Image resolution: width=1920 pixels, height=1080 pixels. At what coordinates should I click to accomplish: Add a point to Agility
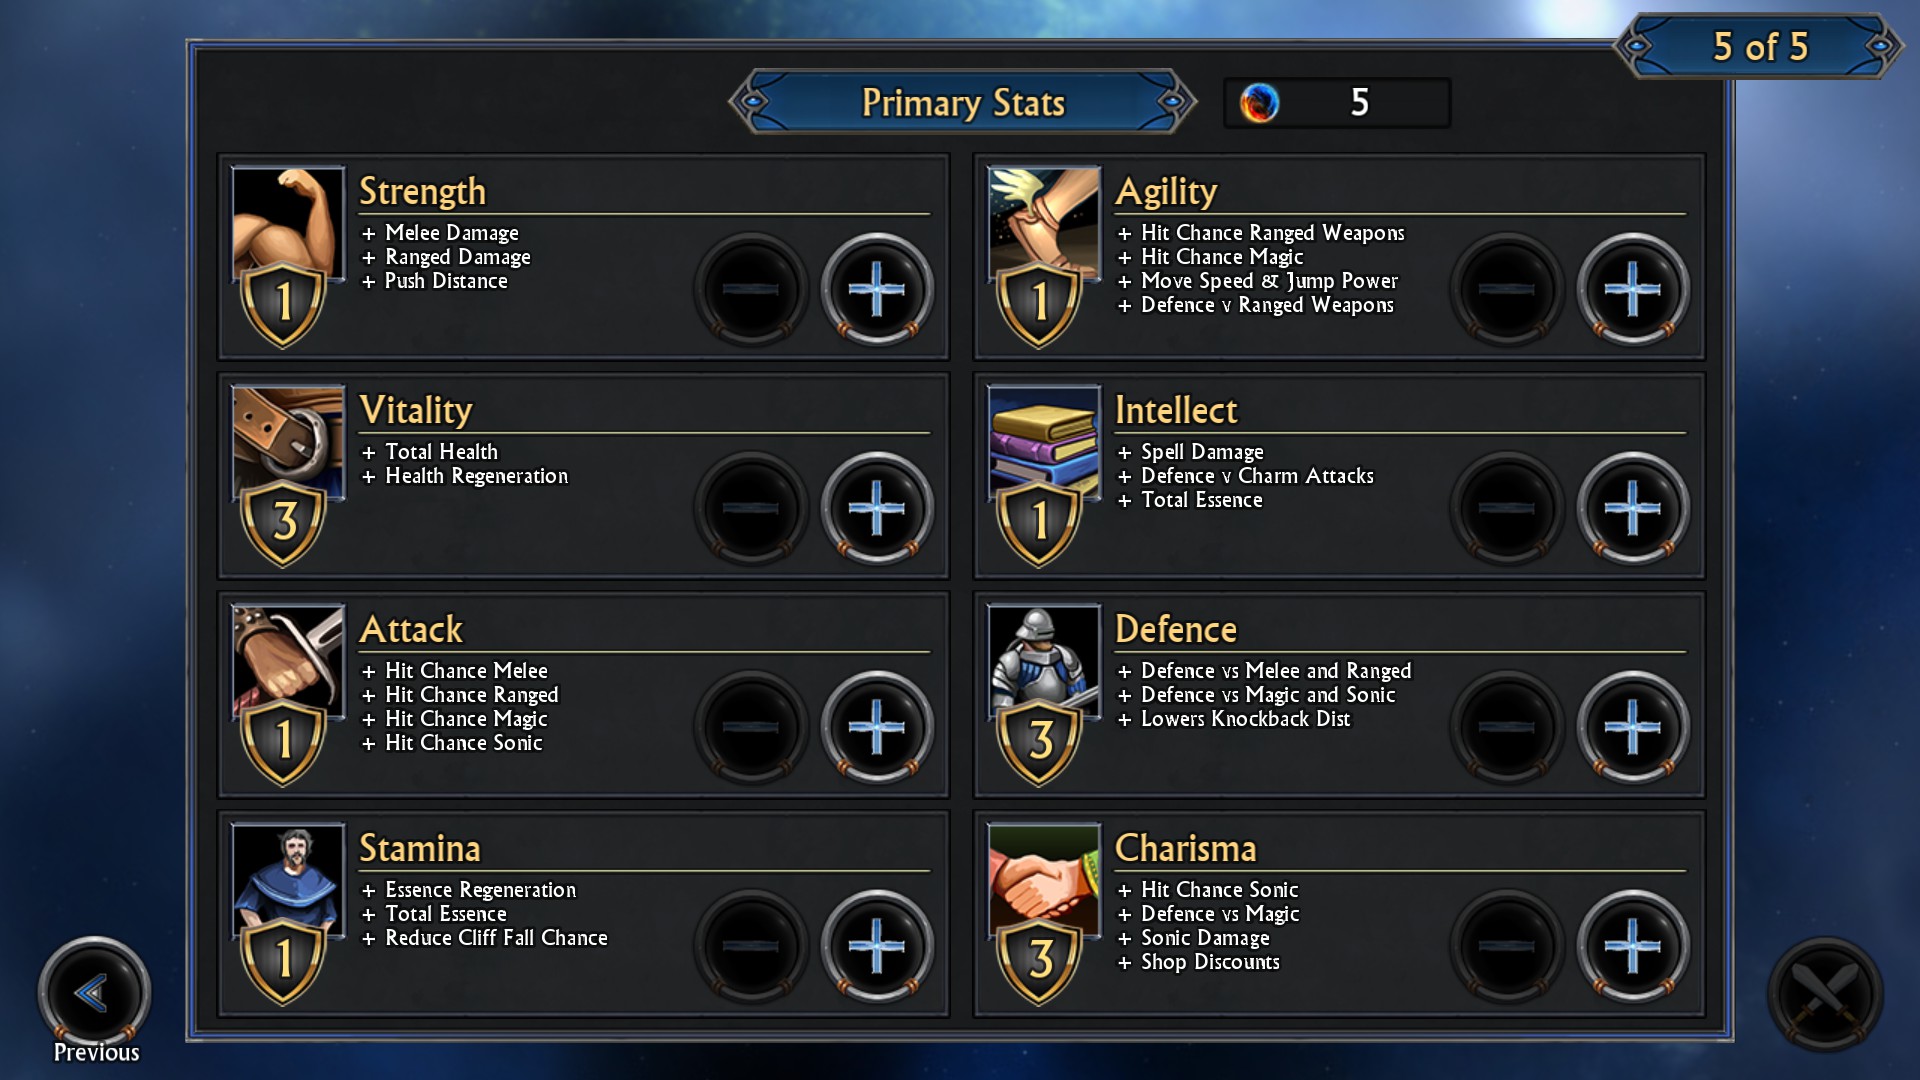(x=1633, y=290)
